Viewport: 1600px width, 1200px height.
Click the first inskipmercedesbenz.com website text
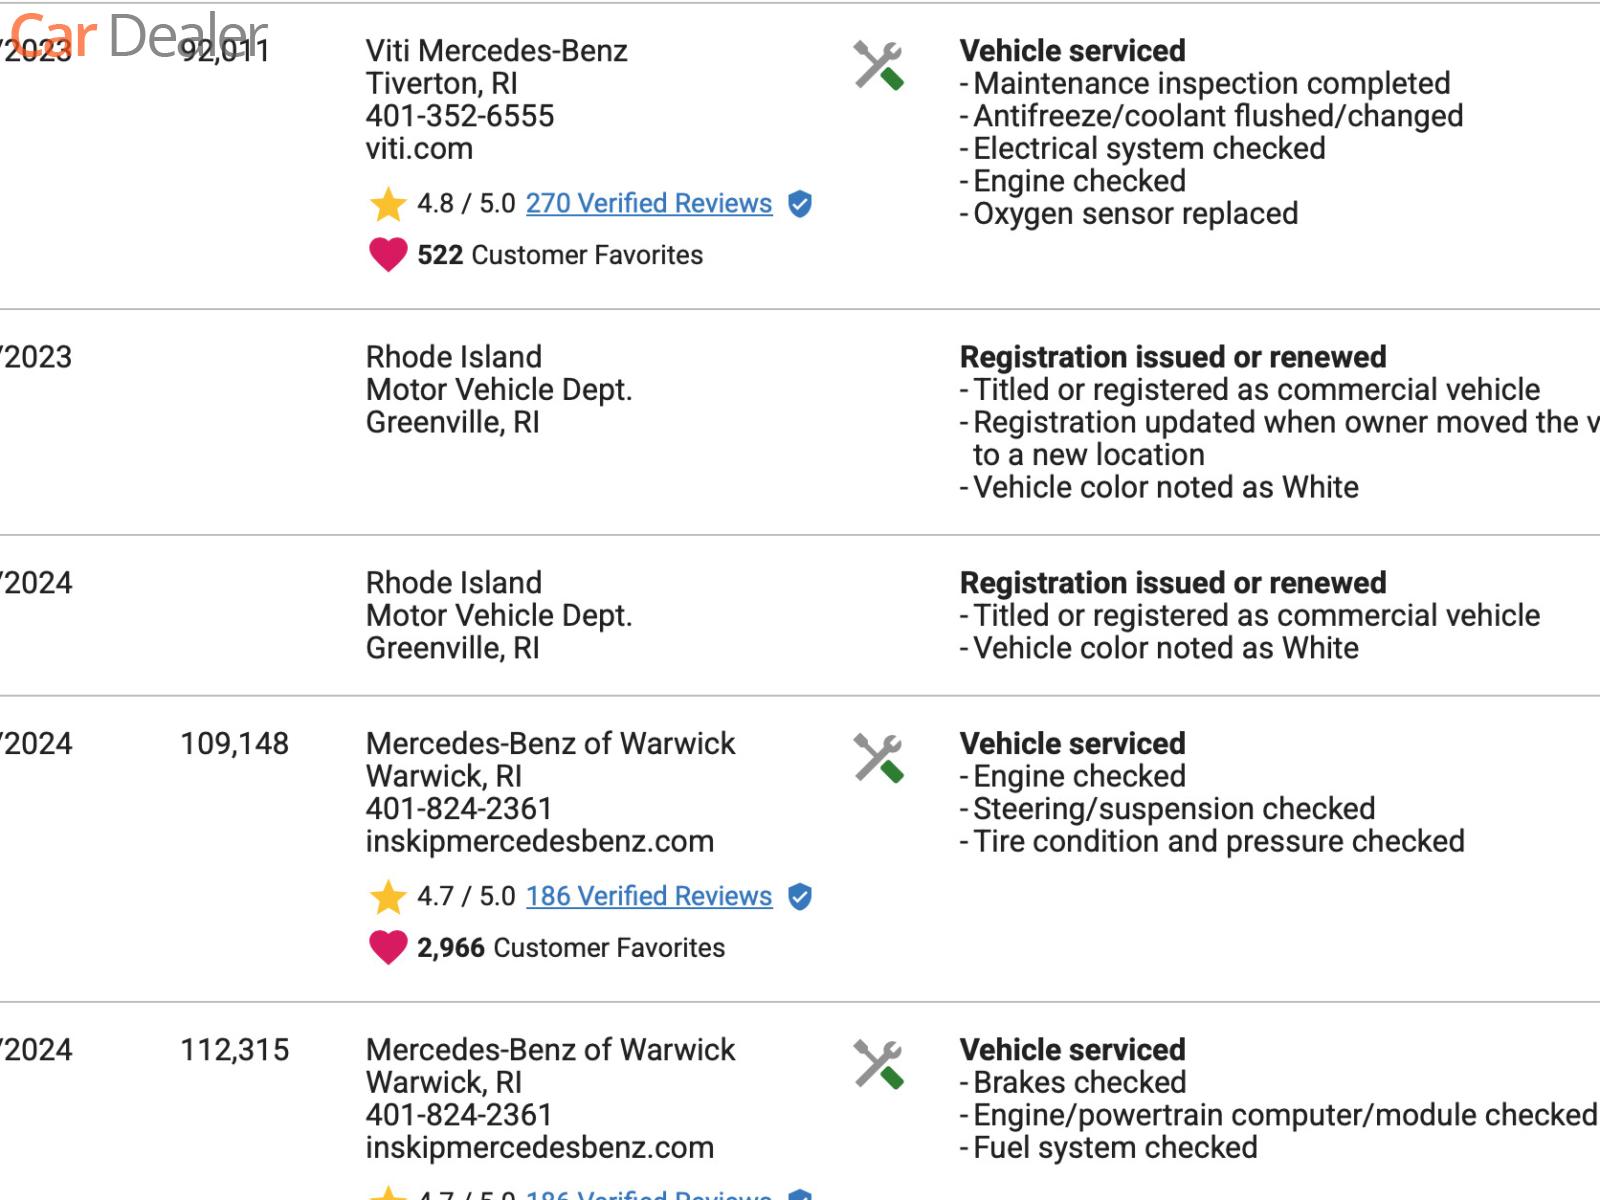tap(539, 842)
